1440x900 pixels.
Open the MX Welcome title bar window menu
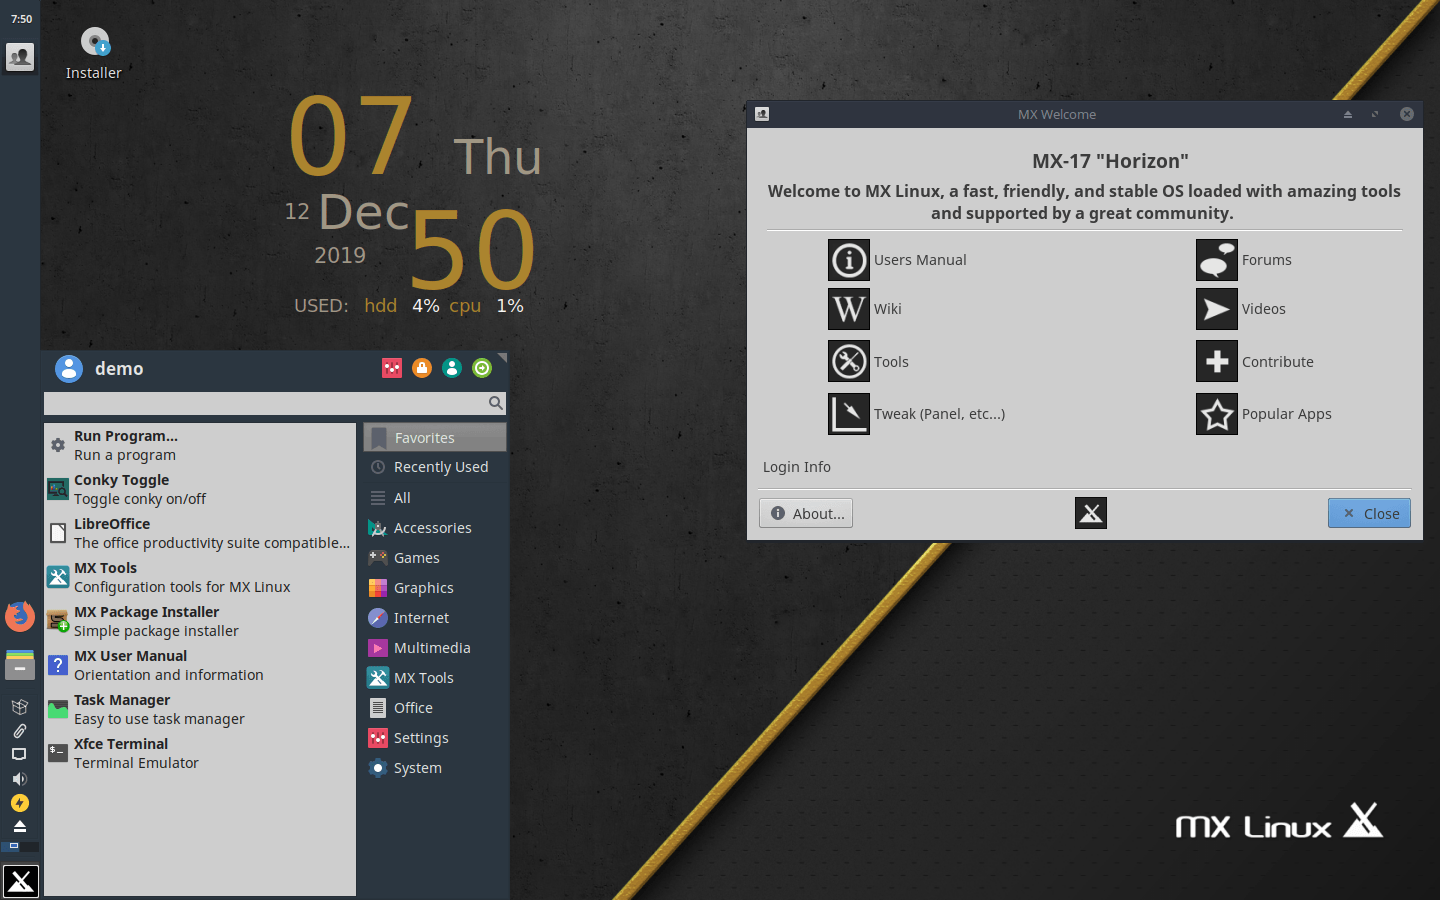(762, 114)
